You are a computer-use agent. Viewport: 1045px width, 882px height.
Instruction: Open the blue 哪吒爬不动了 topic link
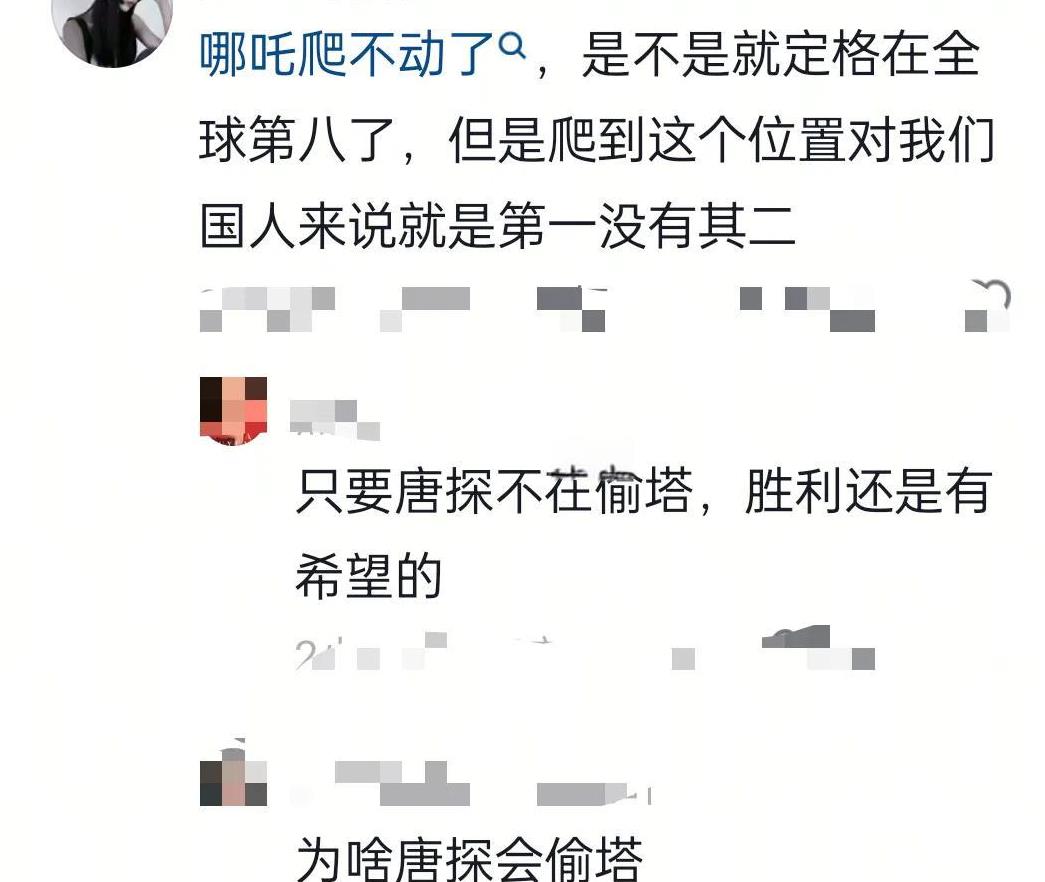[347, 55]
